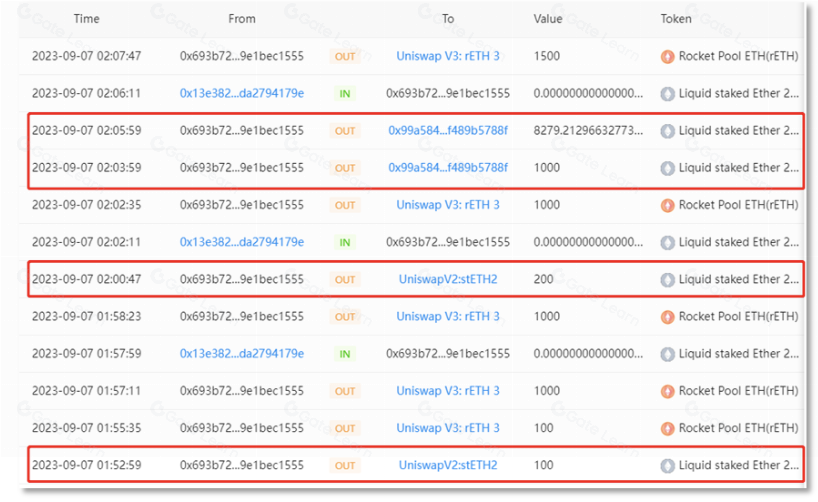Viewport: 818px width, 502px height.
Task: Select timestamp 2023-09-07 02:07:47
Action: click(x=86, y=56)
